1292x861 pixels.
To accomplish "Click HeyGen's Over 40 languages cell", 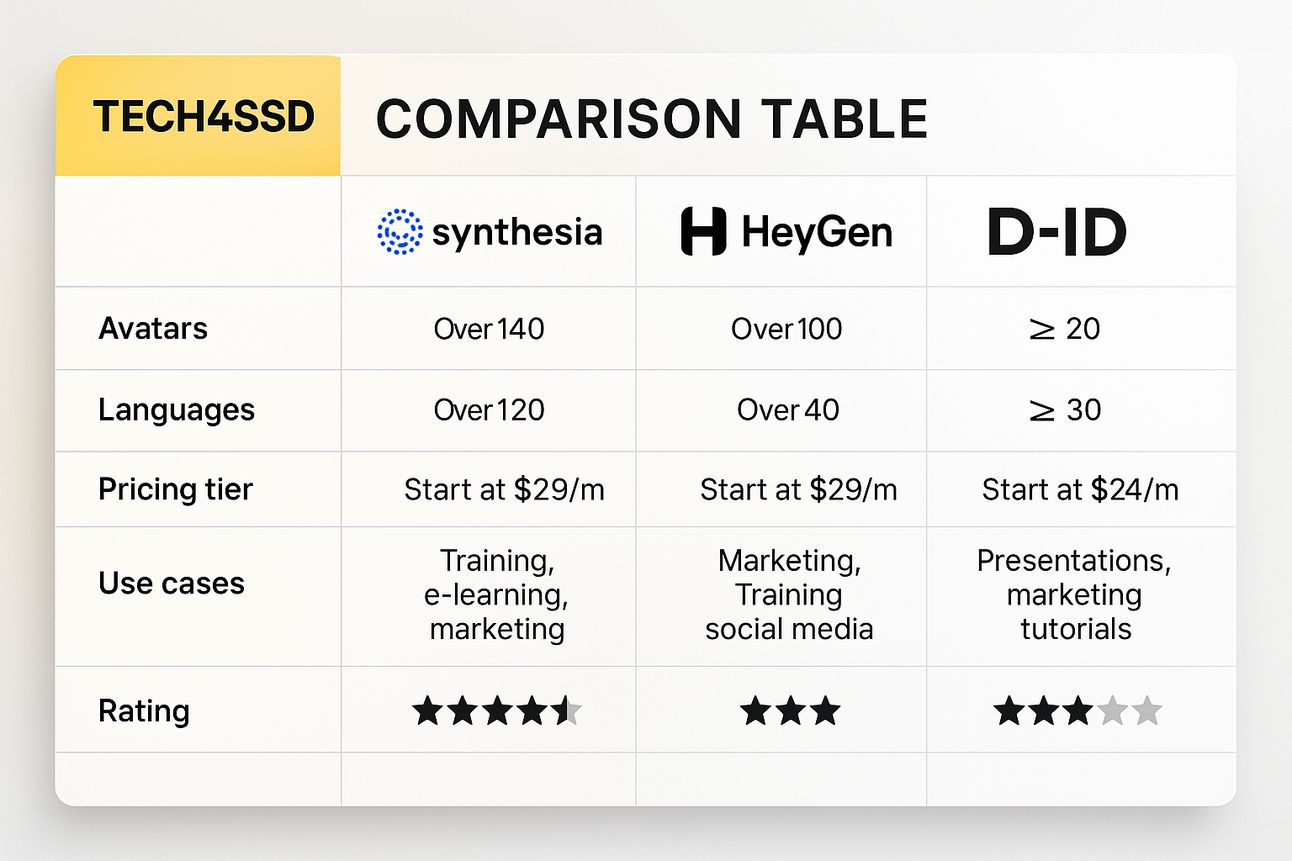I will coord(788,410).
